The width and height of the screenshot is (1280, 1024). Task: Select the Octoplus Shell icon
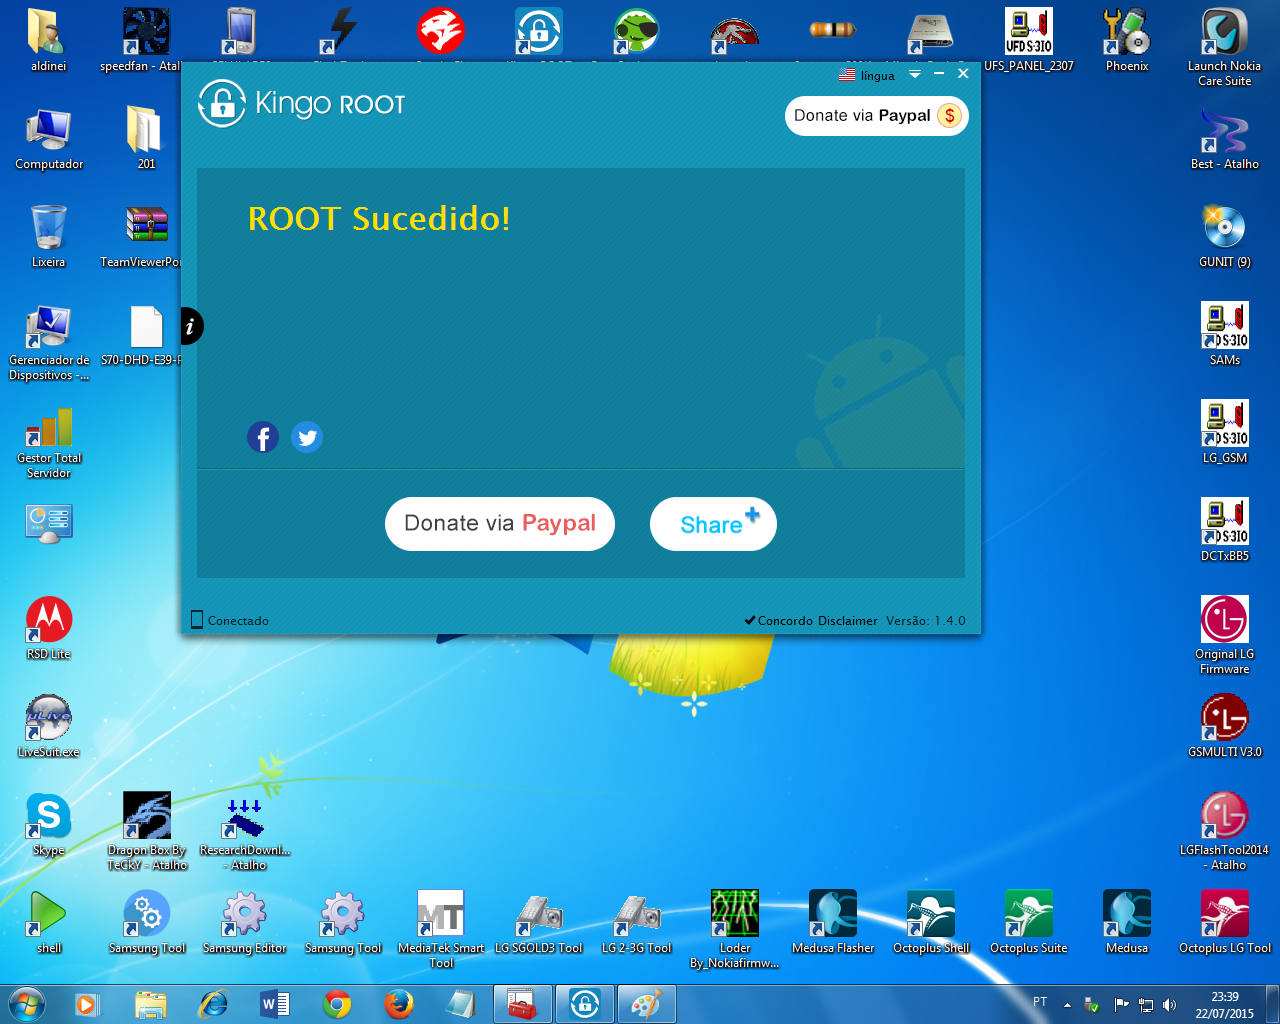pyautogui.click(x=931, y=922)
